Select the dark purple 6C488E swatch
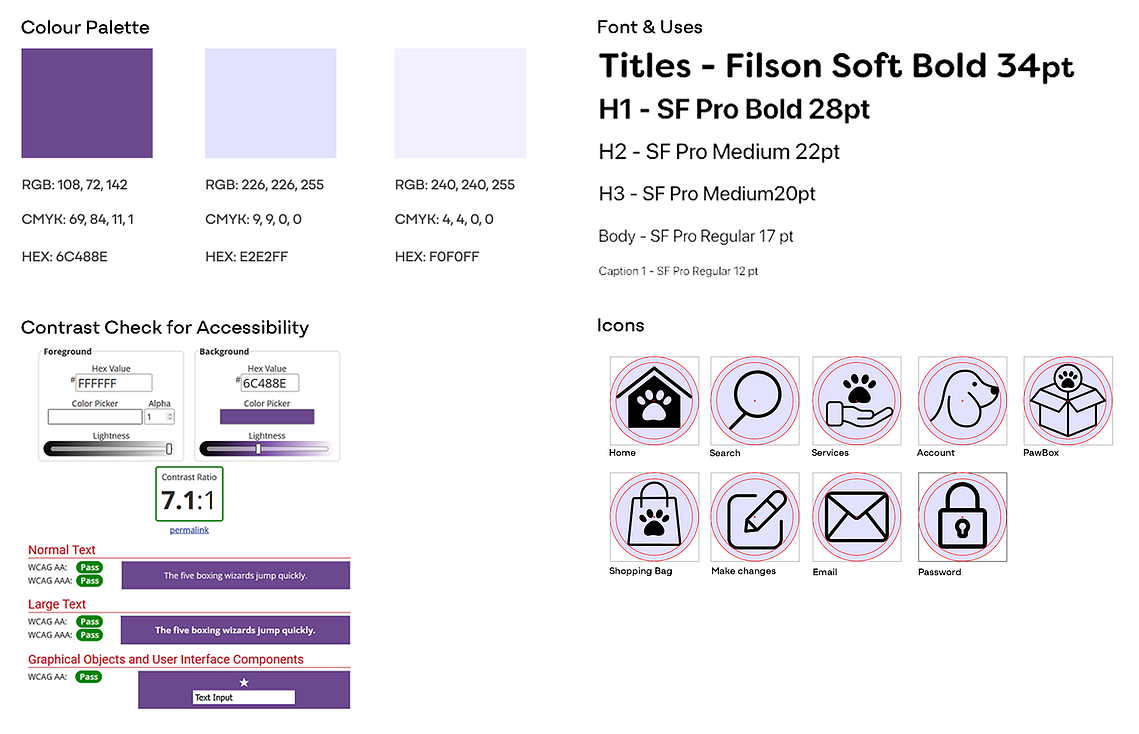Image resolution: width=1139 pixels, height=734 pixels. 87,103
